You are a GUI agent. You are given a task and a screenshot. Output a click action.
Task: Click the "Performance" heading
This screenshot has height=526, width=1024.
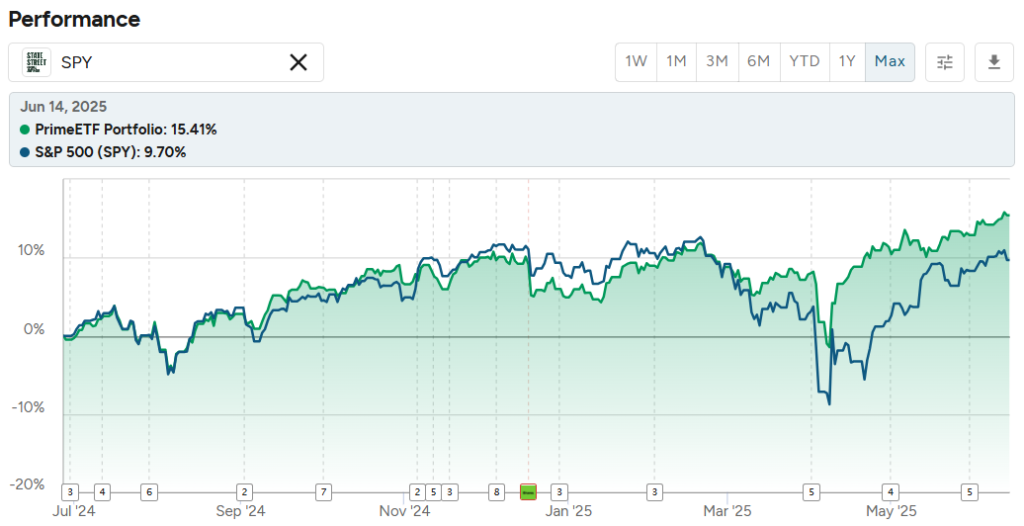point(74,19)
